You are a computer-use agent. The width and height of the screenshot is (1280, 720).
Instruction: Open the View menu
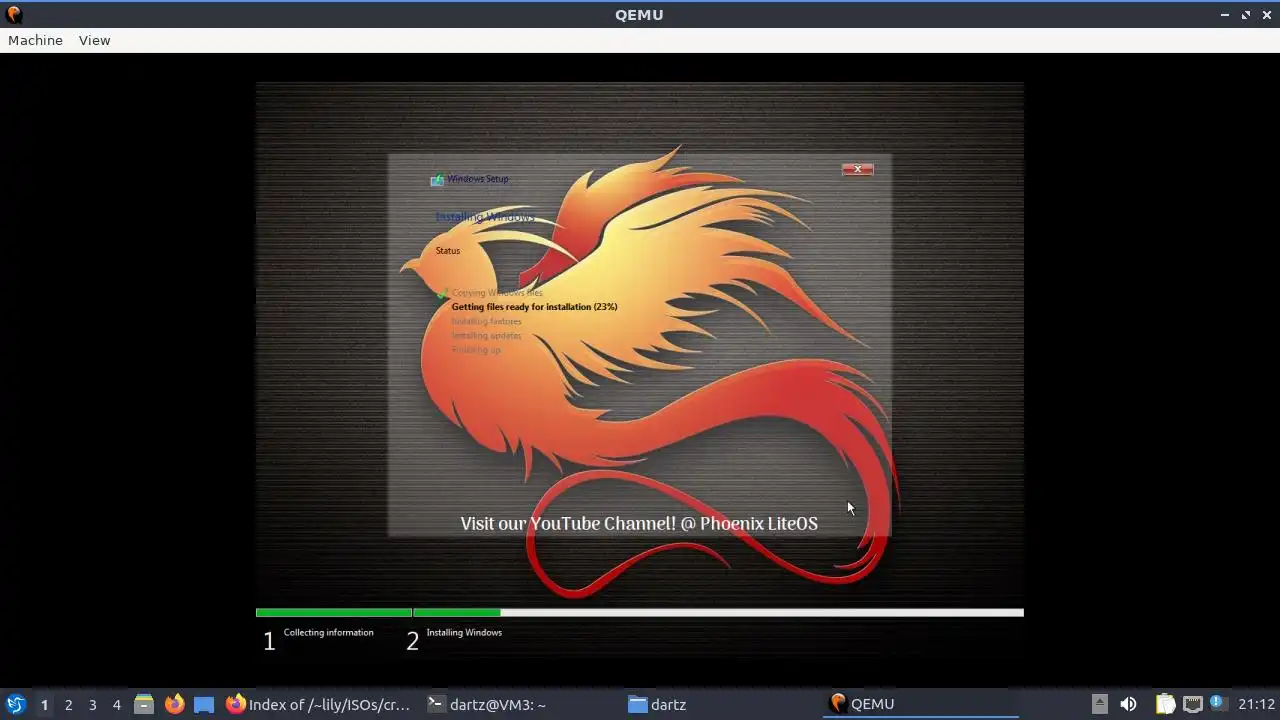94,40
